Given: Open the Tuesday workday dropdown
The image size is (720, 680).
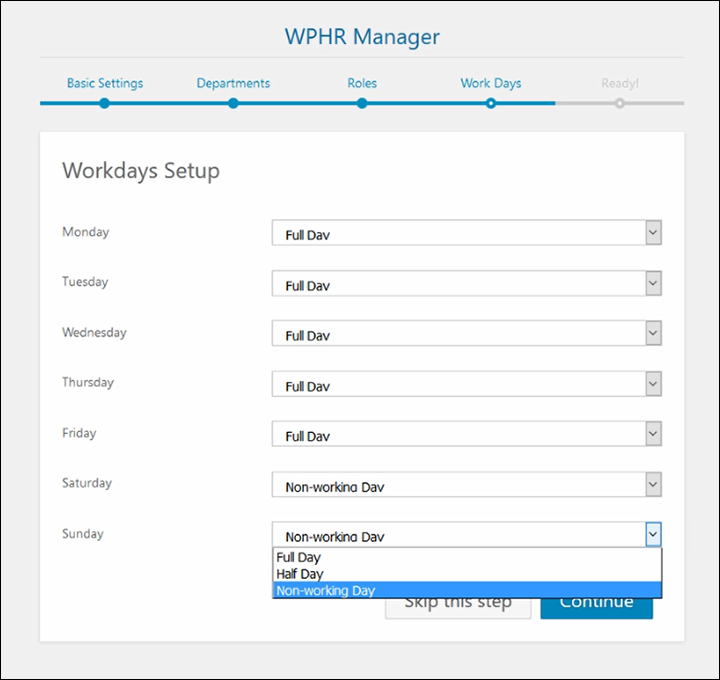Looking at the screenshot, I should (467, 283).
